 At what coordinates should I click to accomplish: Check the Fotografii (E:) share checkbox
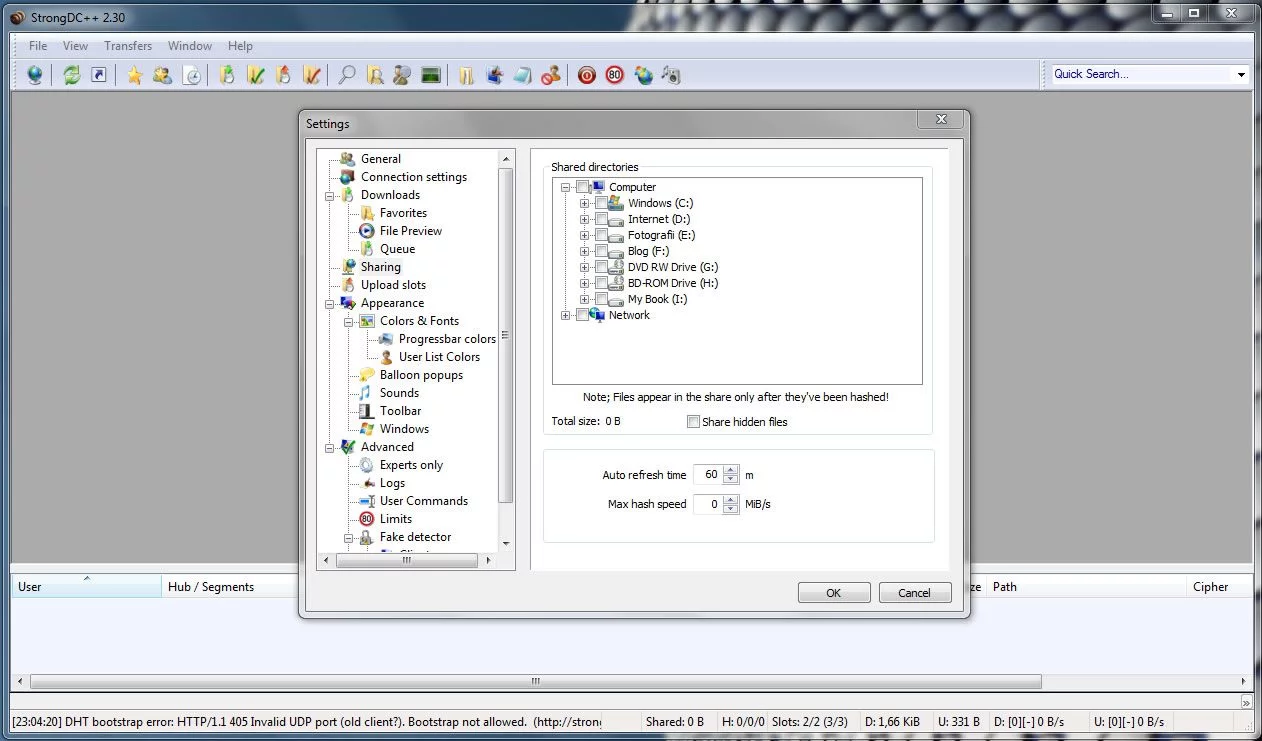coord(601,235)
